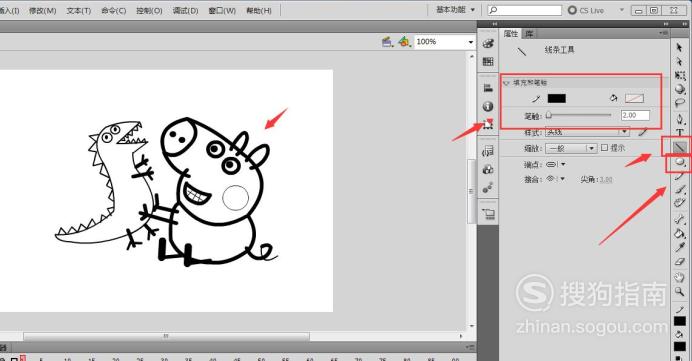Open the Code Snippets panel icon
Viewport: 692px width, 361px height.
point(488,152)
